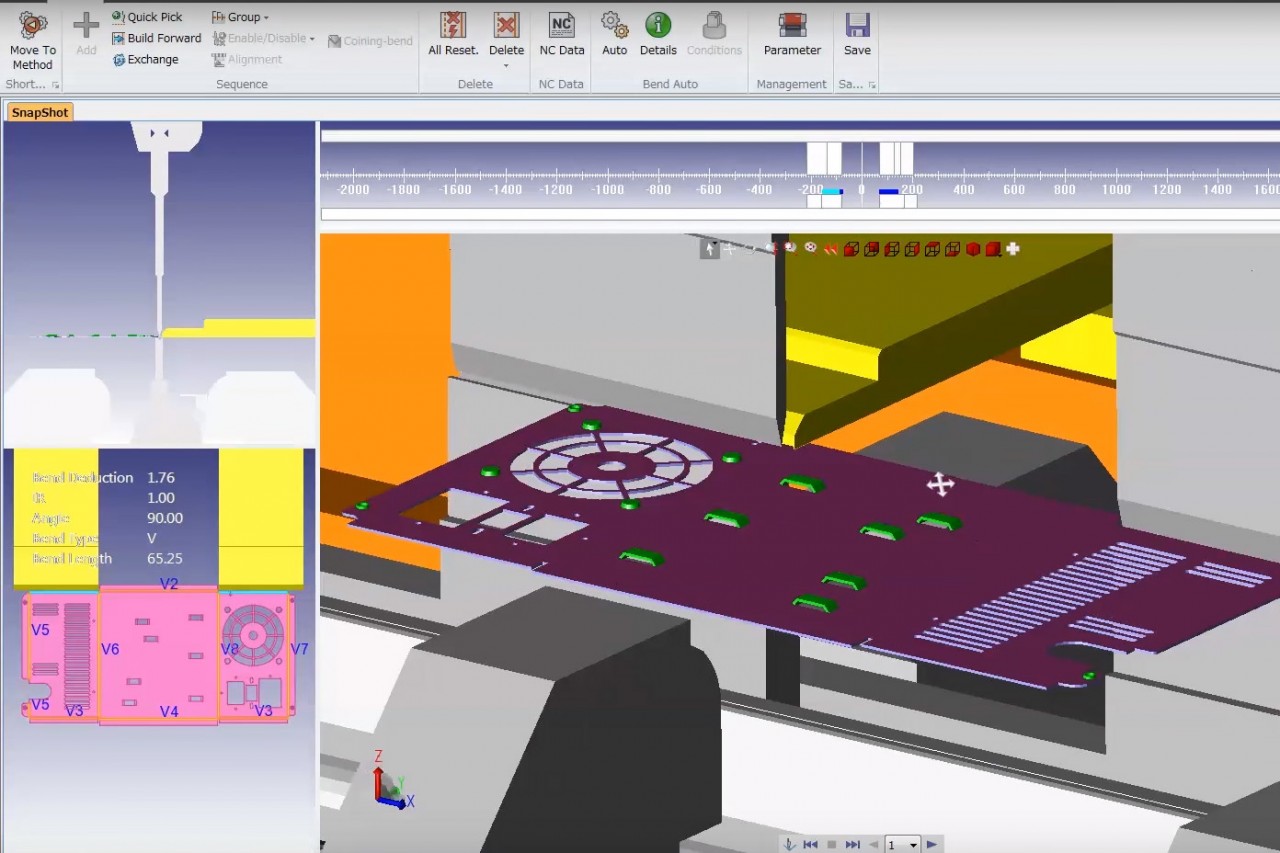Choose the Build Forward tool

click(156, 38)
